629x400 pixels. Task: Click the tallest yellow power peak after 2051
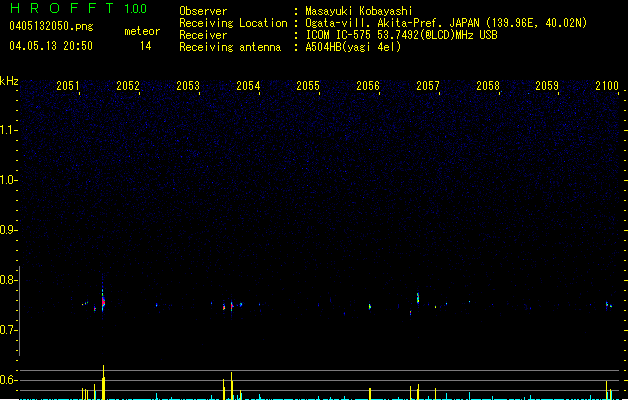point(103,382)
